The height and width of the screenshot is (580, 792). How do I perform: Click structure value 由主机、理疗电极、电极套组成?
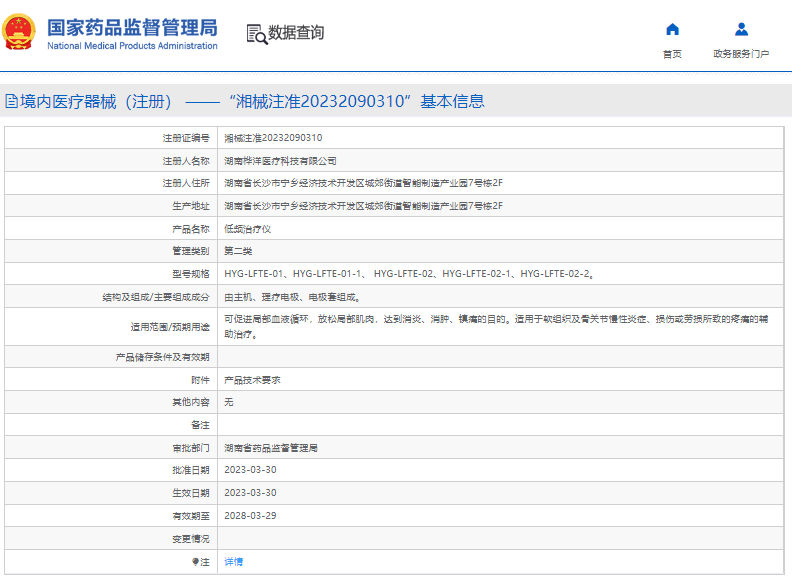(292, 297)
